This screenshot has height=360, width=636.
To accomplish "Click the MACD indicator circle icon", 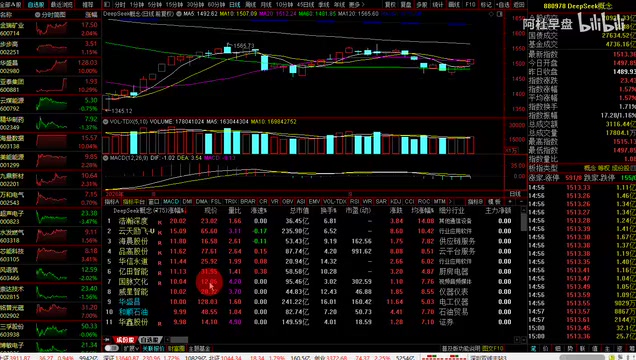I will (105, 158).
